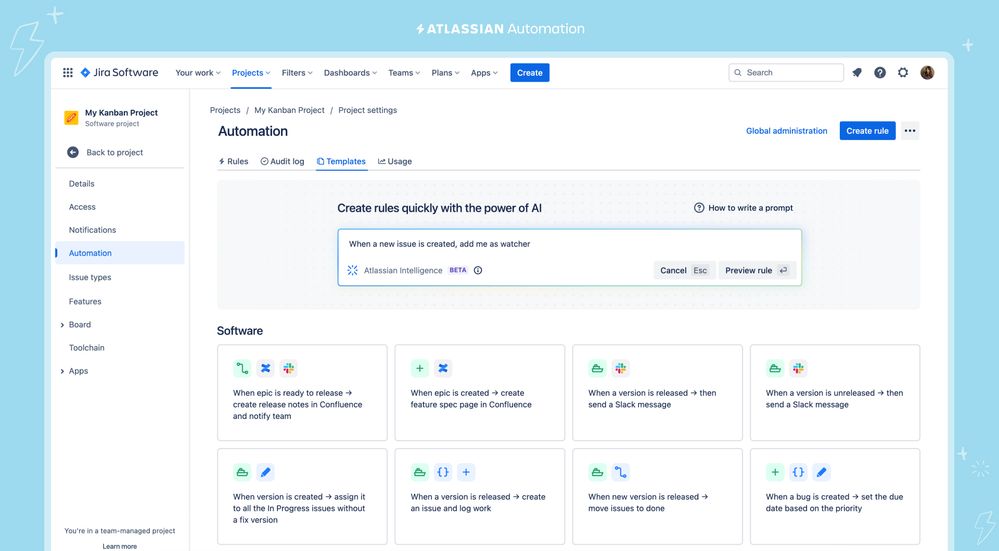This screenshot has width=999, height=551.
Task: Click the Slack icon in epic ready to release card
Action: click(x=289, y=368)
